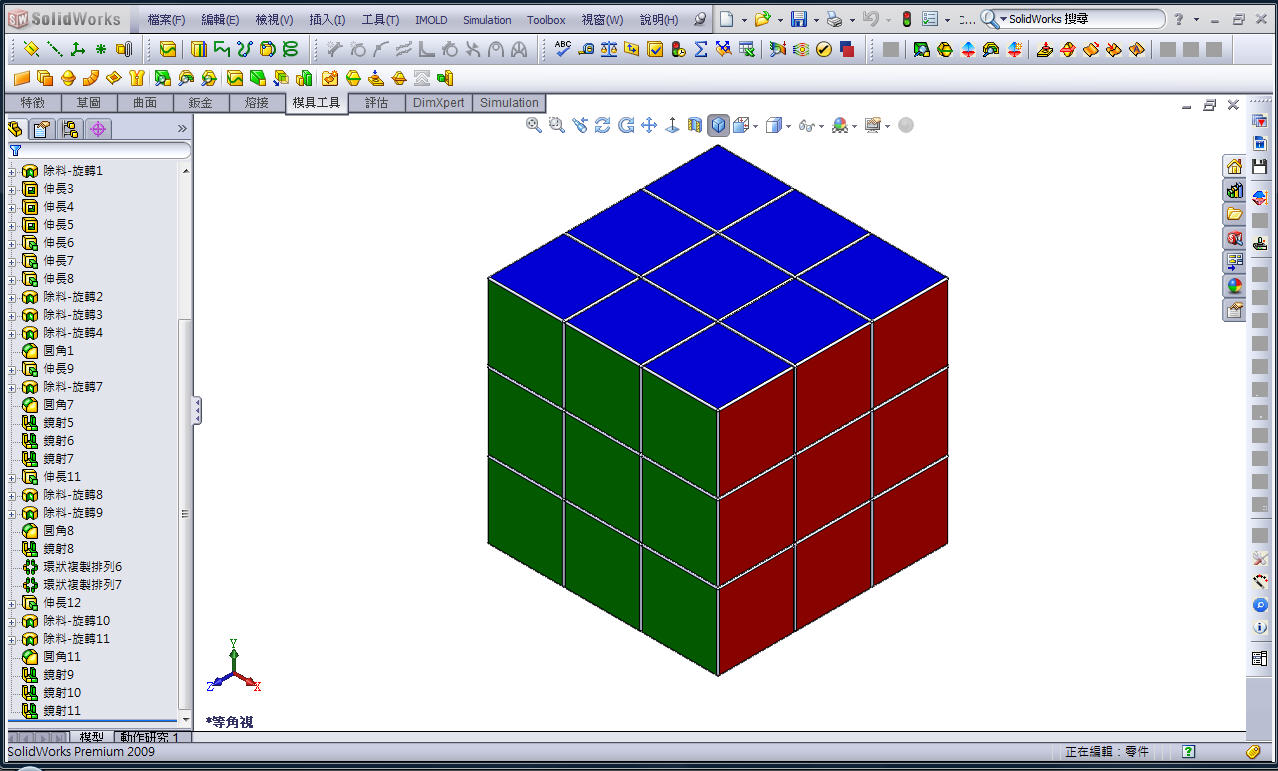The height and width of the screenshot is (771, 1278).
Task: Click the Print icon
Action: pos(834,19)
